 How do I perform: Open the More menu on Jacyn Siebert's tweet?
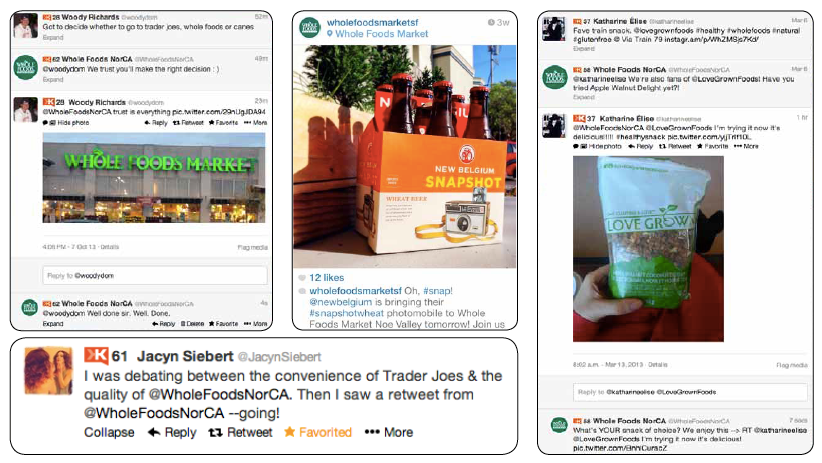(389, 432)
